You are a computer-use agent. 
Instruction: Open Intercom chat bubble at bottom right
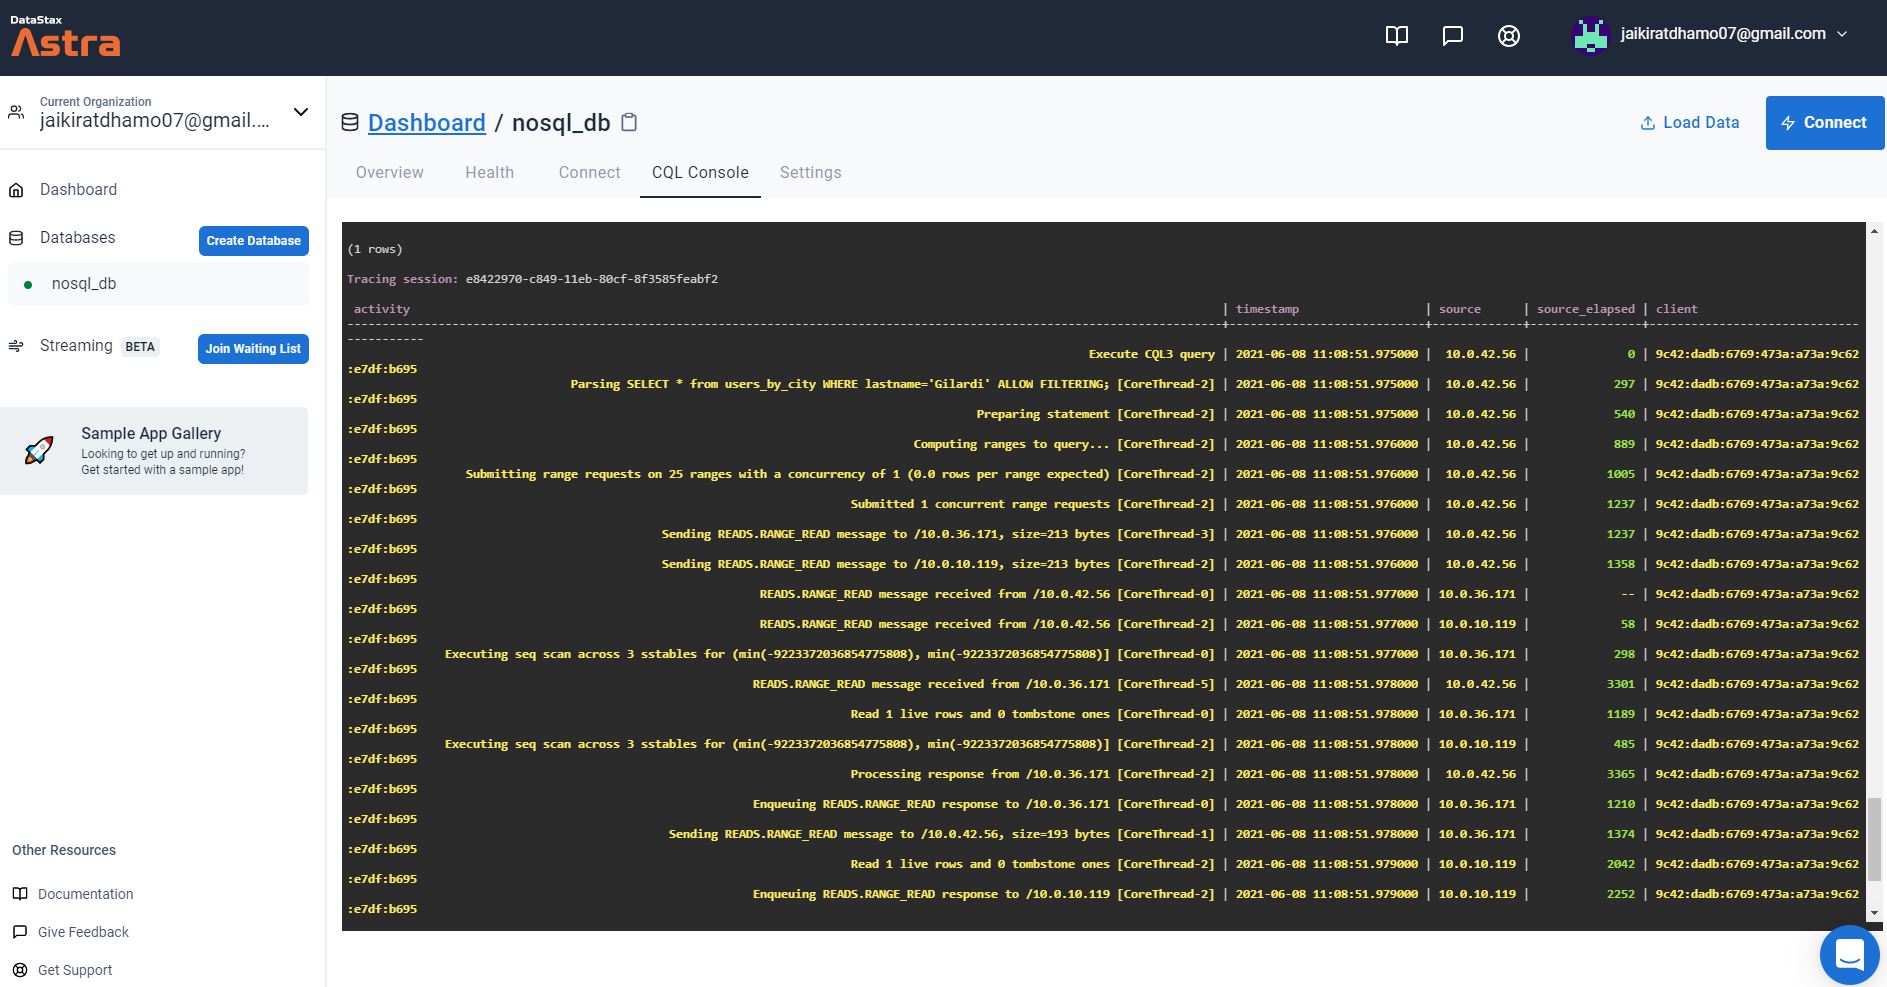[1851, 954]
